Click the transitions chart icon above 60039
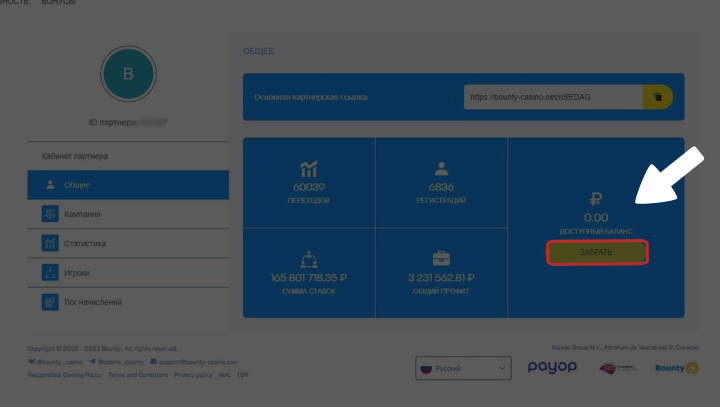This screenshot has height=407, width=720. 309,168
